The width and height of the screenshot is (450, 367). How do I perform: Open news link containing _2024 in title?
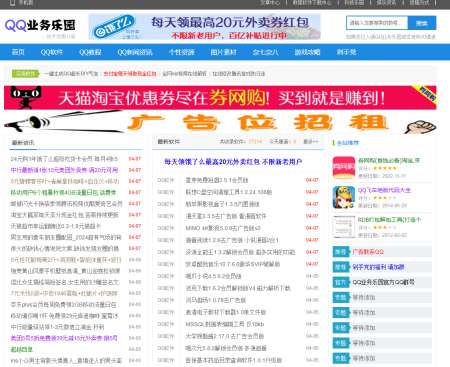[x=66, y=237]
